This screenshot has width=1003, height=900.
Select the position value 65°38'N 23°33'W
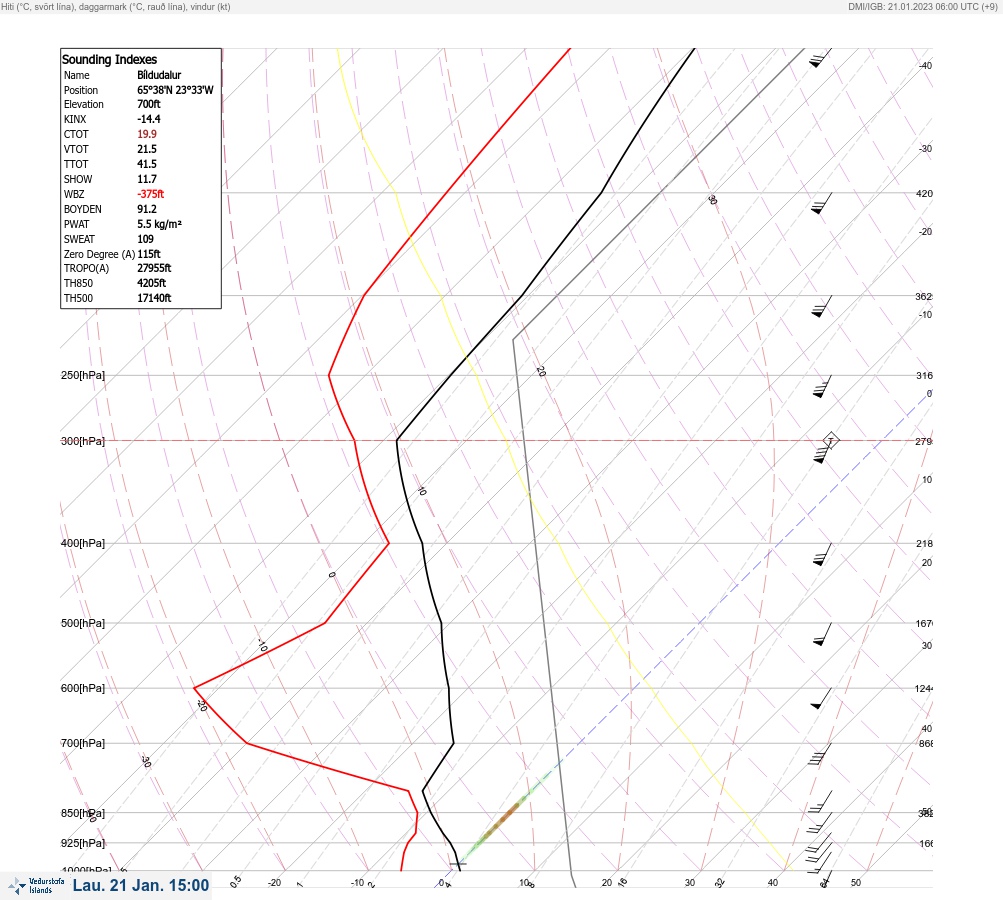(175, 90)
